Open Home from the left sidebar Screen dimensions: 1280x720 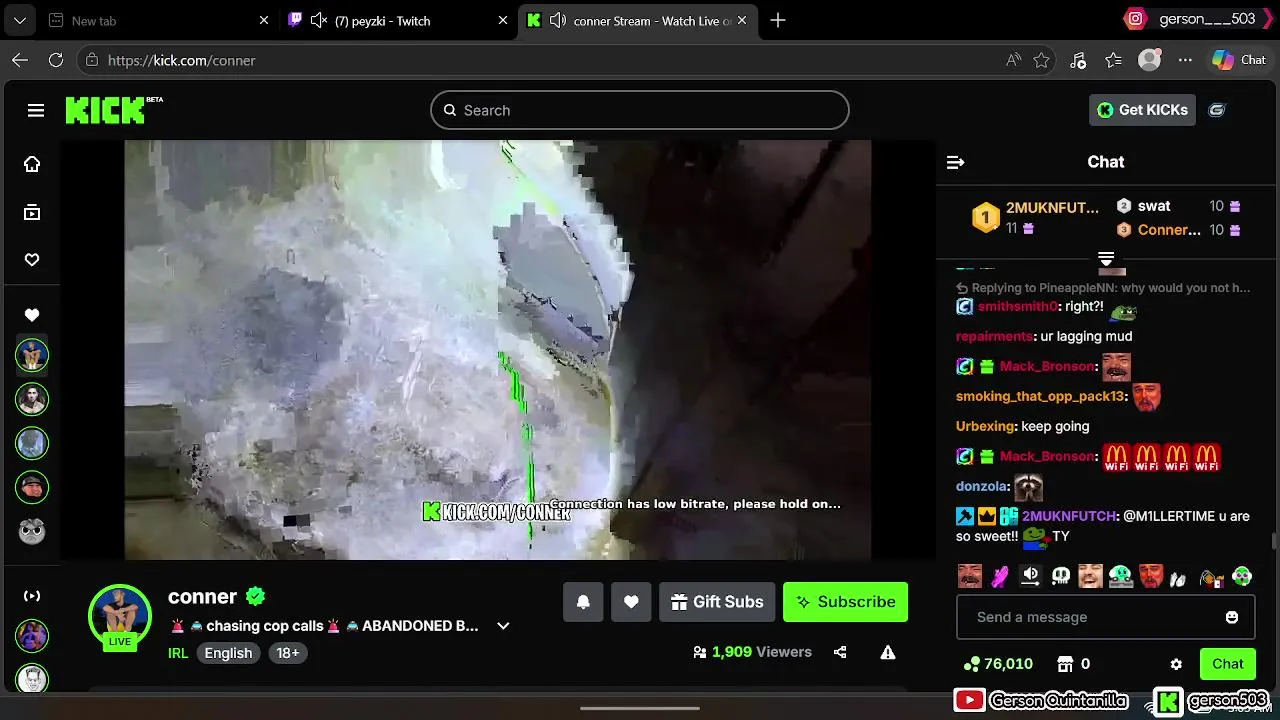[32, 164]
